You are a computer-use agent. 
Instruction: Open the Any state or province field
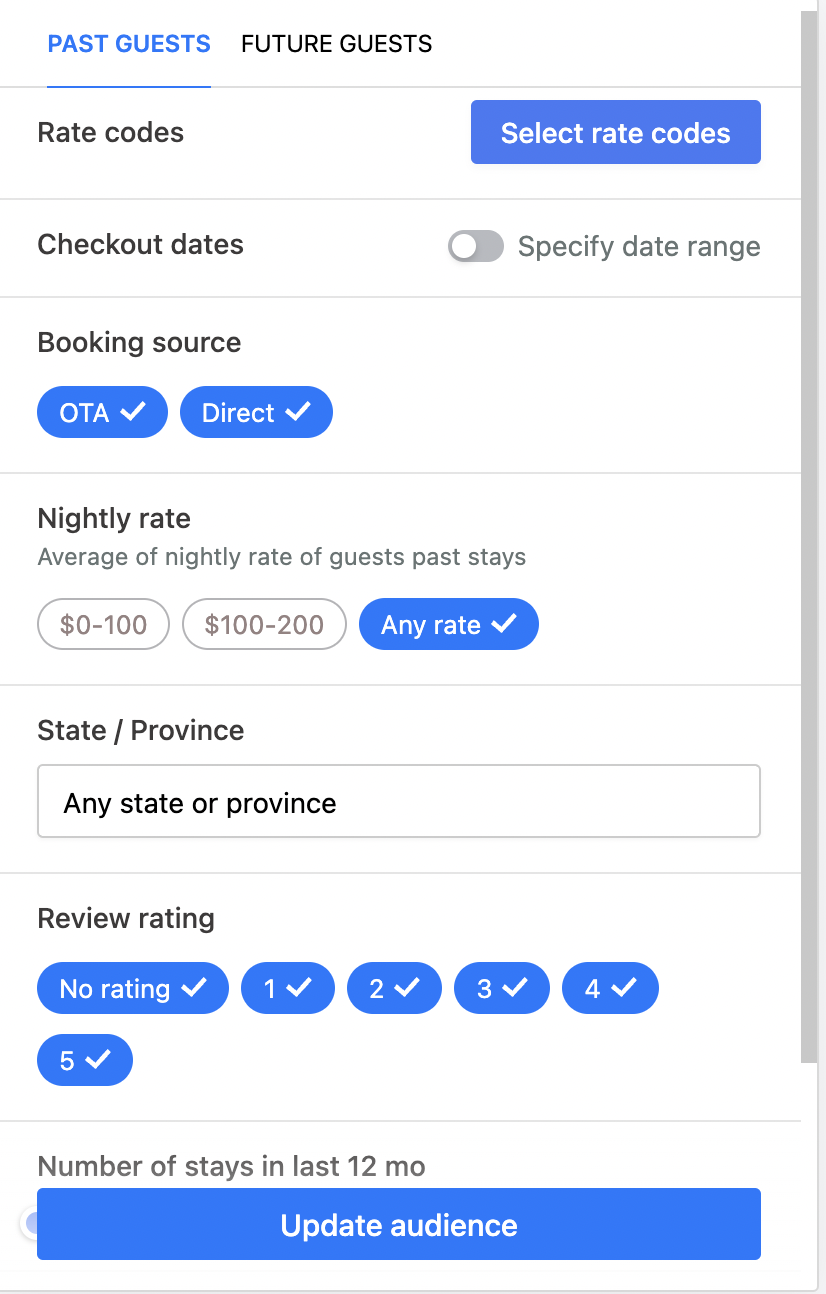398,802
